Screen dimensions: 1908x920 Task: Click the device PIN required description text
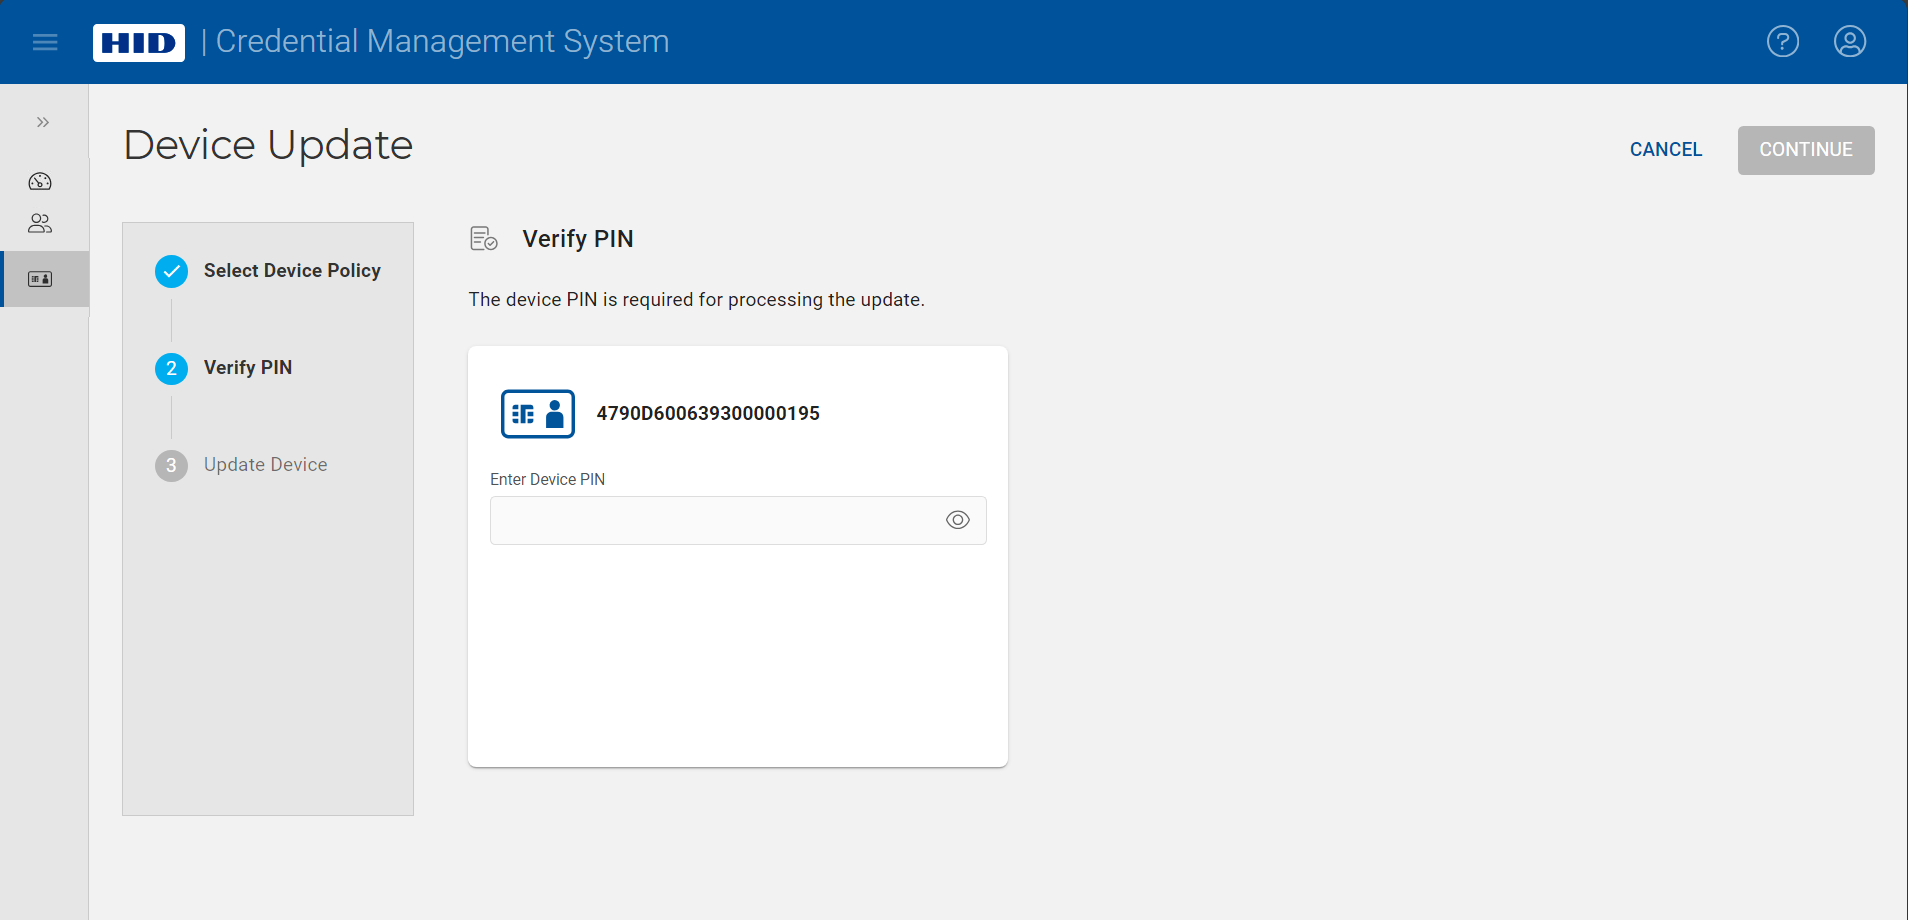tap(697, 300)
